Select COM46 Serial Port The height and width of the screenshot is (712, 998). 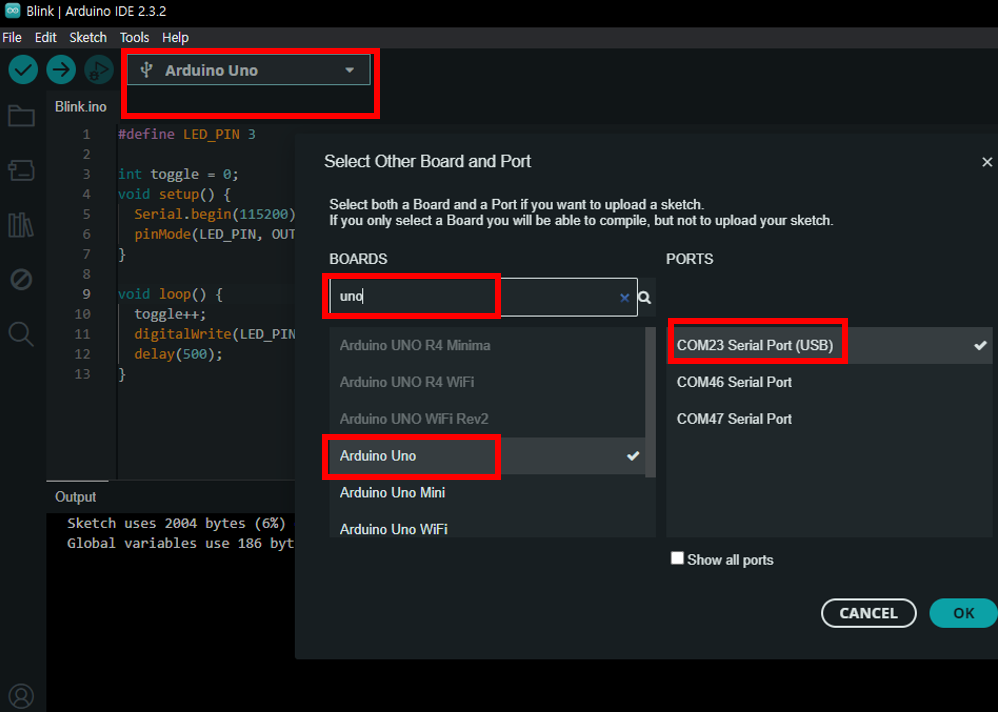[829, 382]
